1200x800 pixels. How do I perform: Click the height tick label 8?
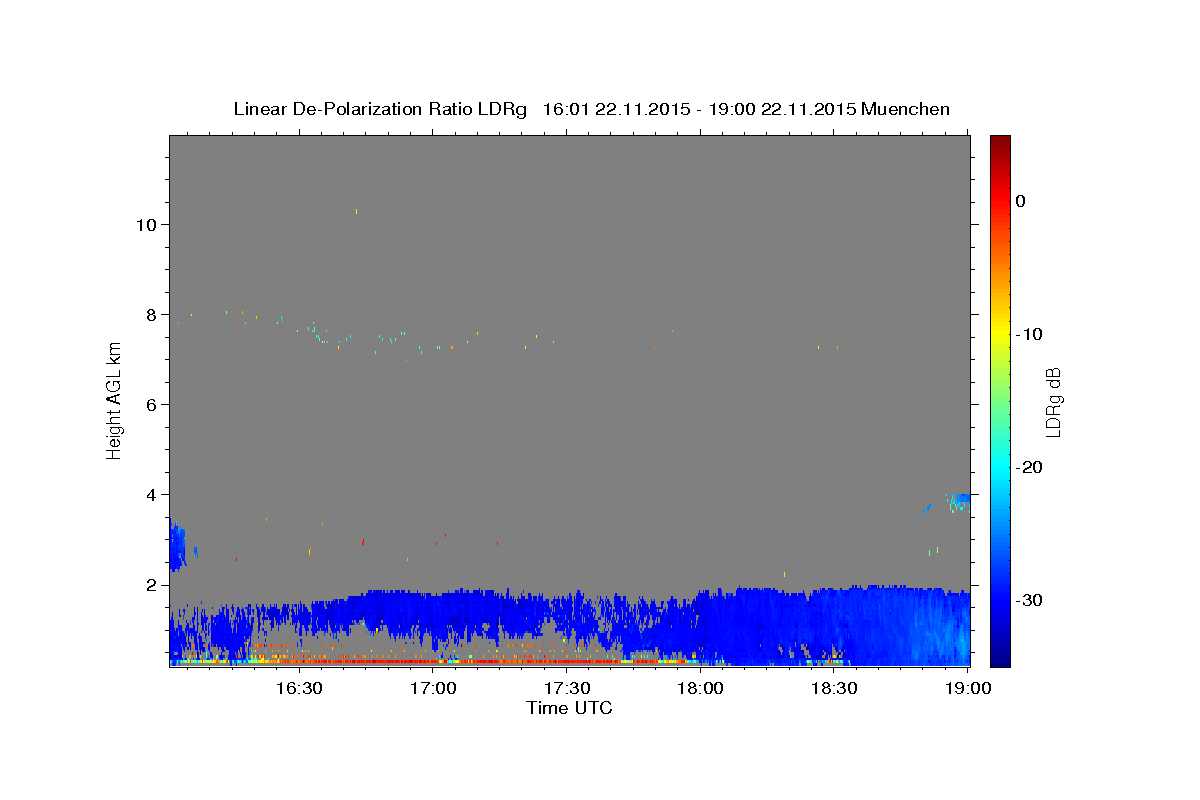click(x=151, y=314)
